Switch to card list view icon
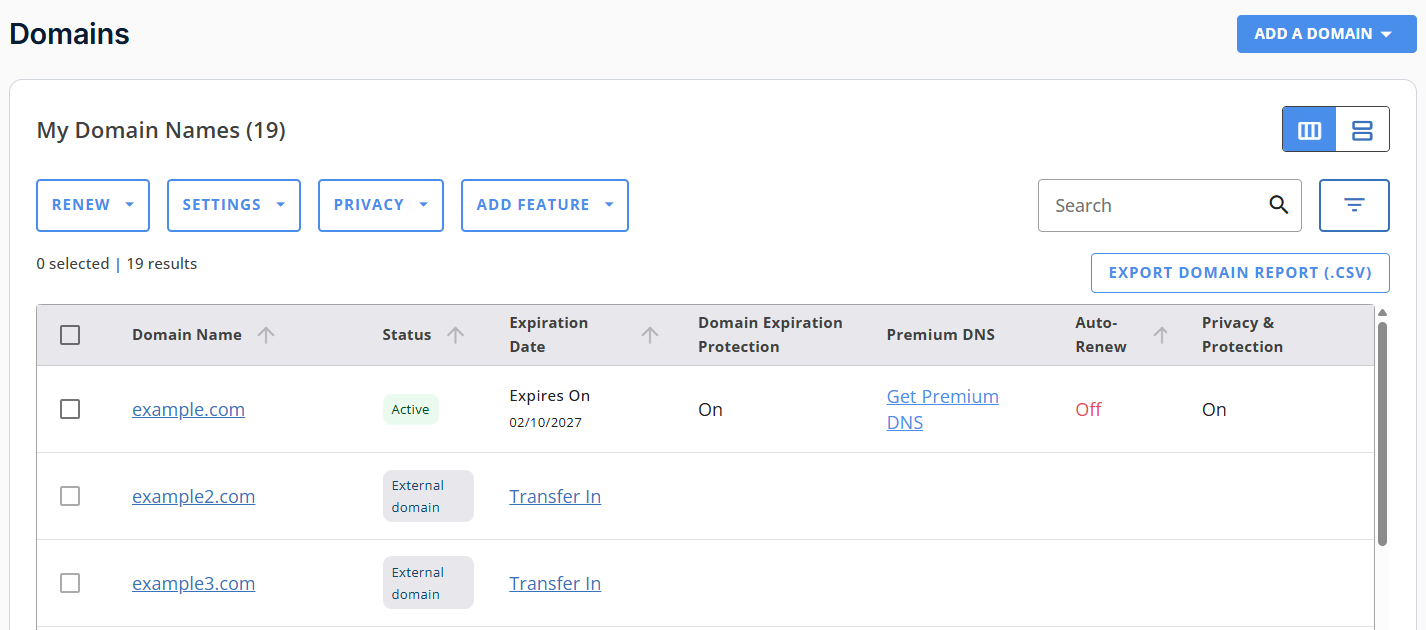 [x=1362, y=130]
